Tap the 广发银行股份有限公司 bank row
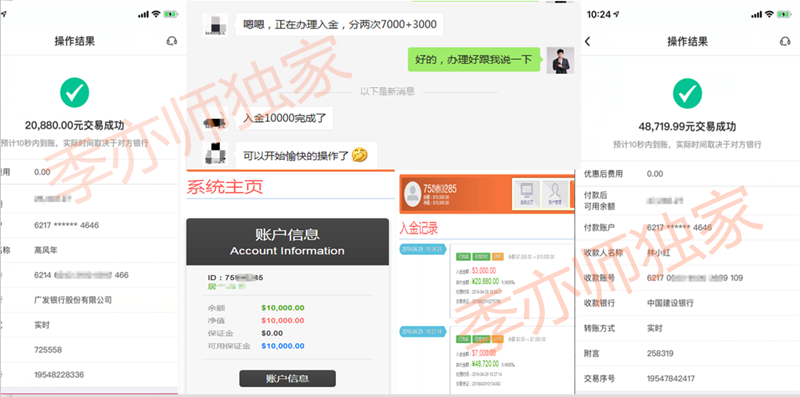 (89, 300)
